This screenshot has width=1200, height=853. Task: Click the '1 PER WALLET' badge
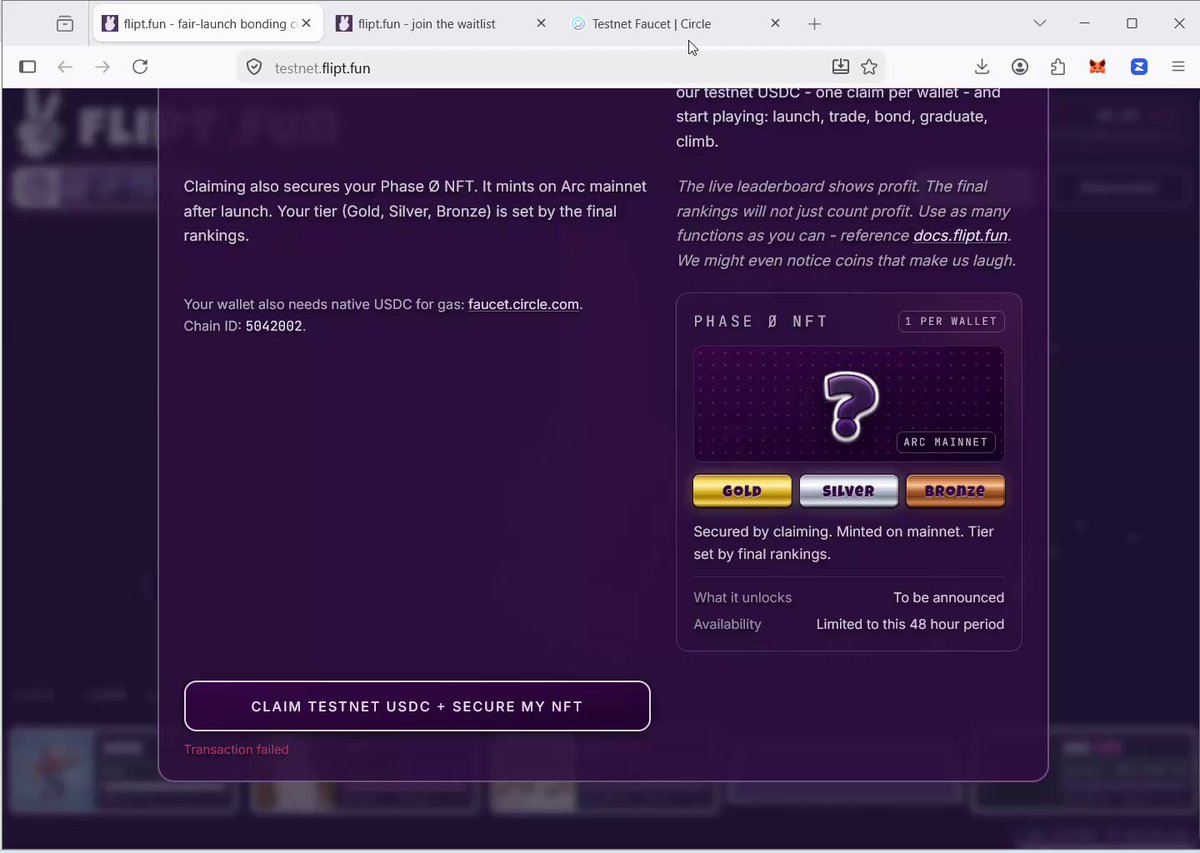click(951, 321)
